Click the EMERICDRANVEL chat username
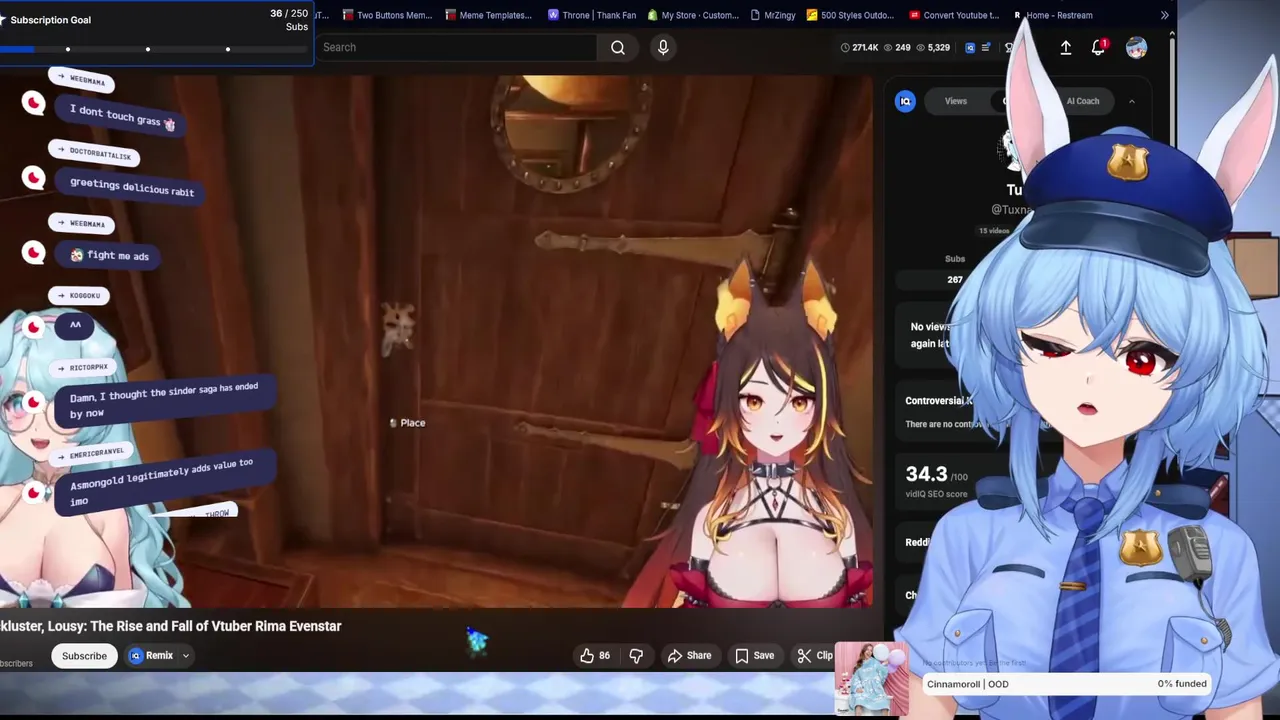The height and width of the screenshot is (720, 1280). [92, 453]
